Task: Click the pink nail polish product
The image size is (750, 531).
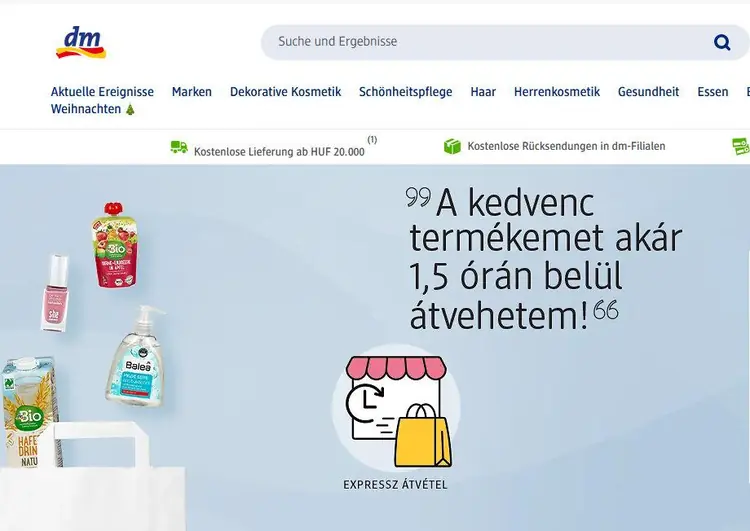Action: (x=55, y=293)
